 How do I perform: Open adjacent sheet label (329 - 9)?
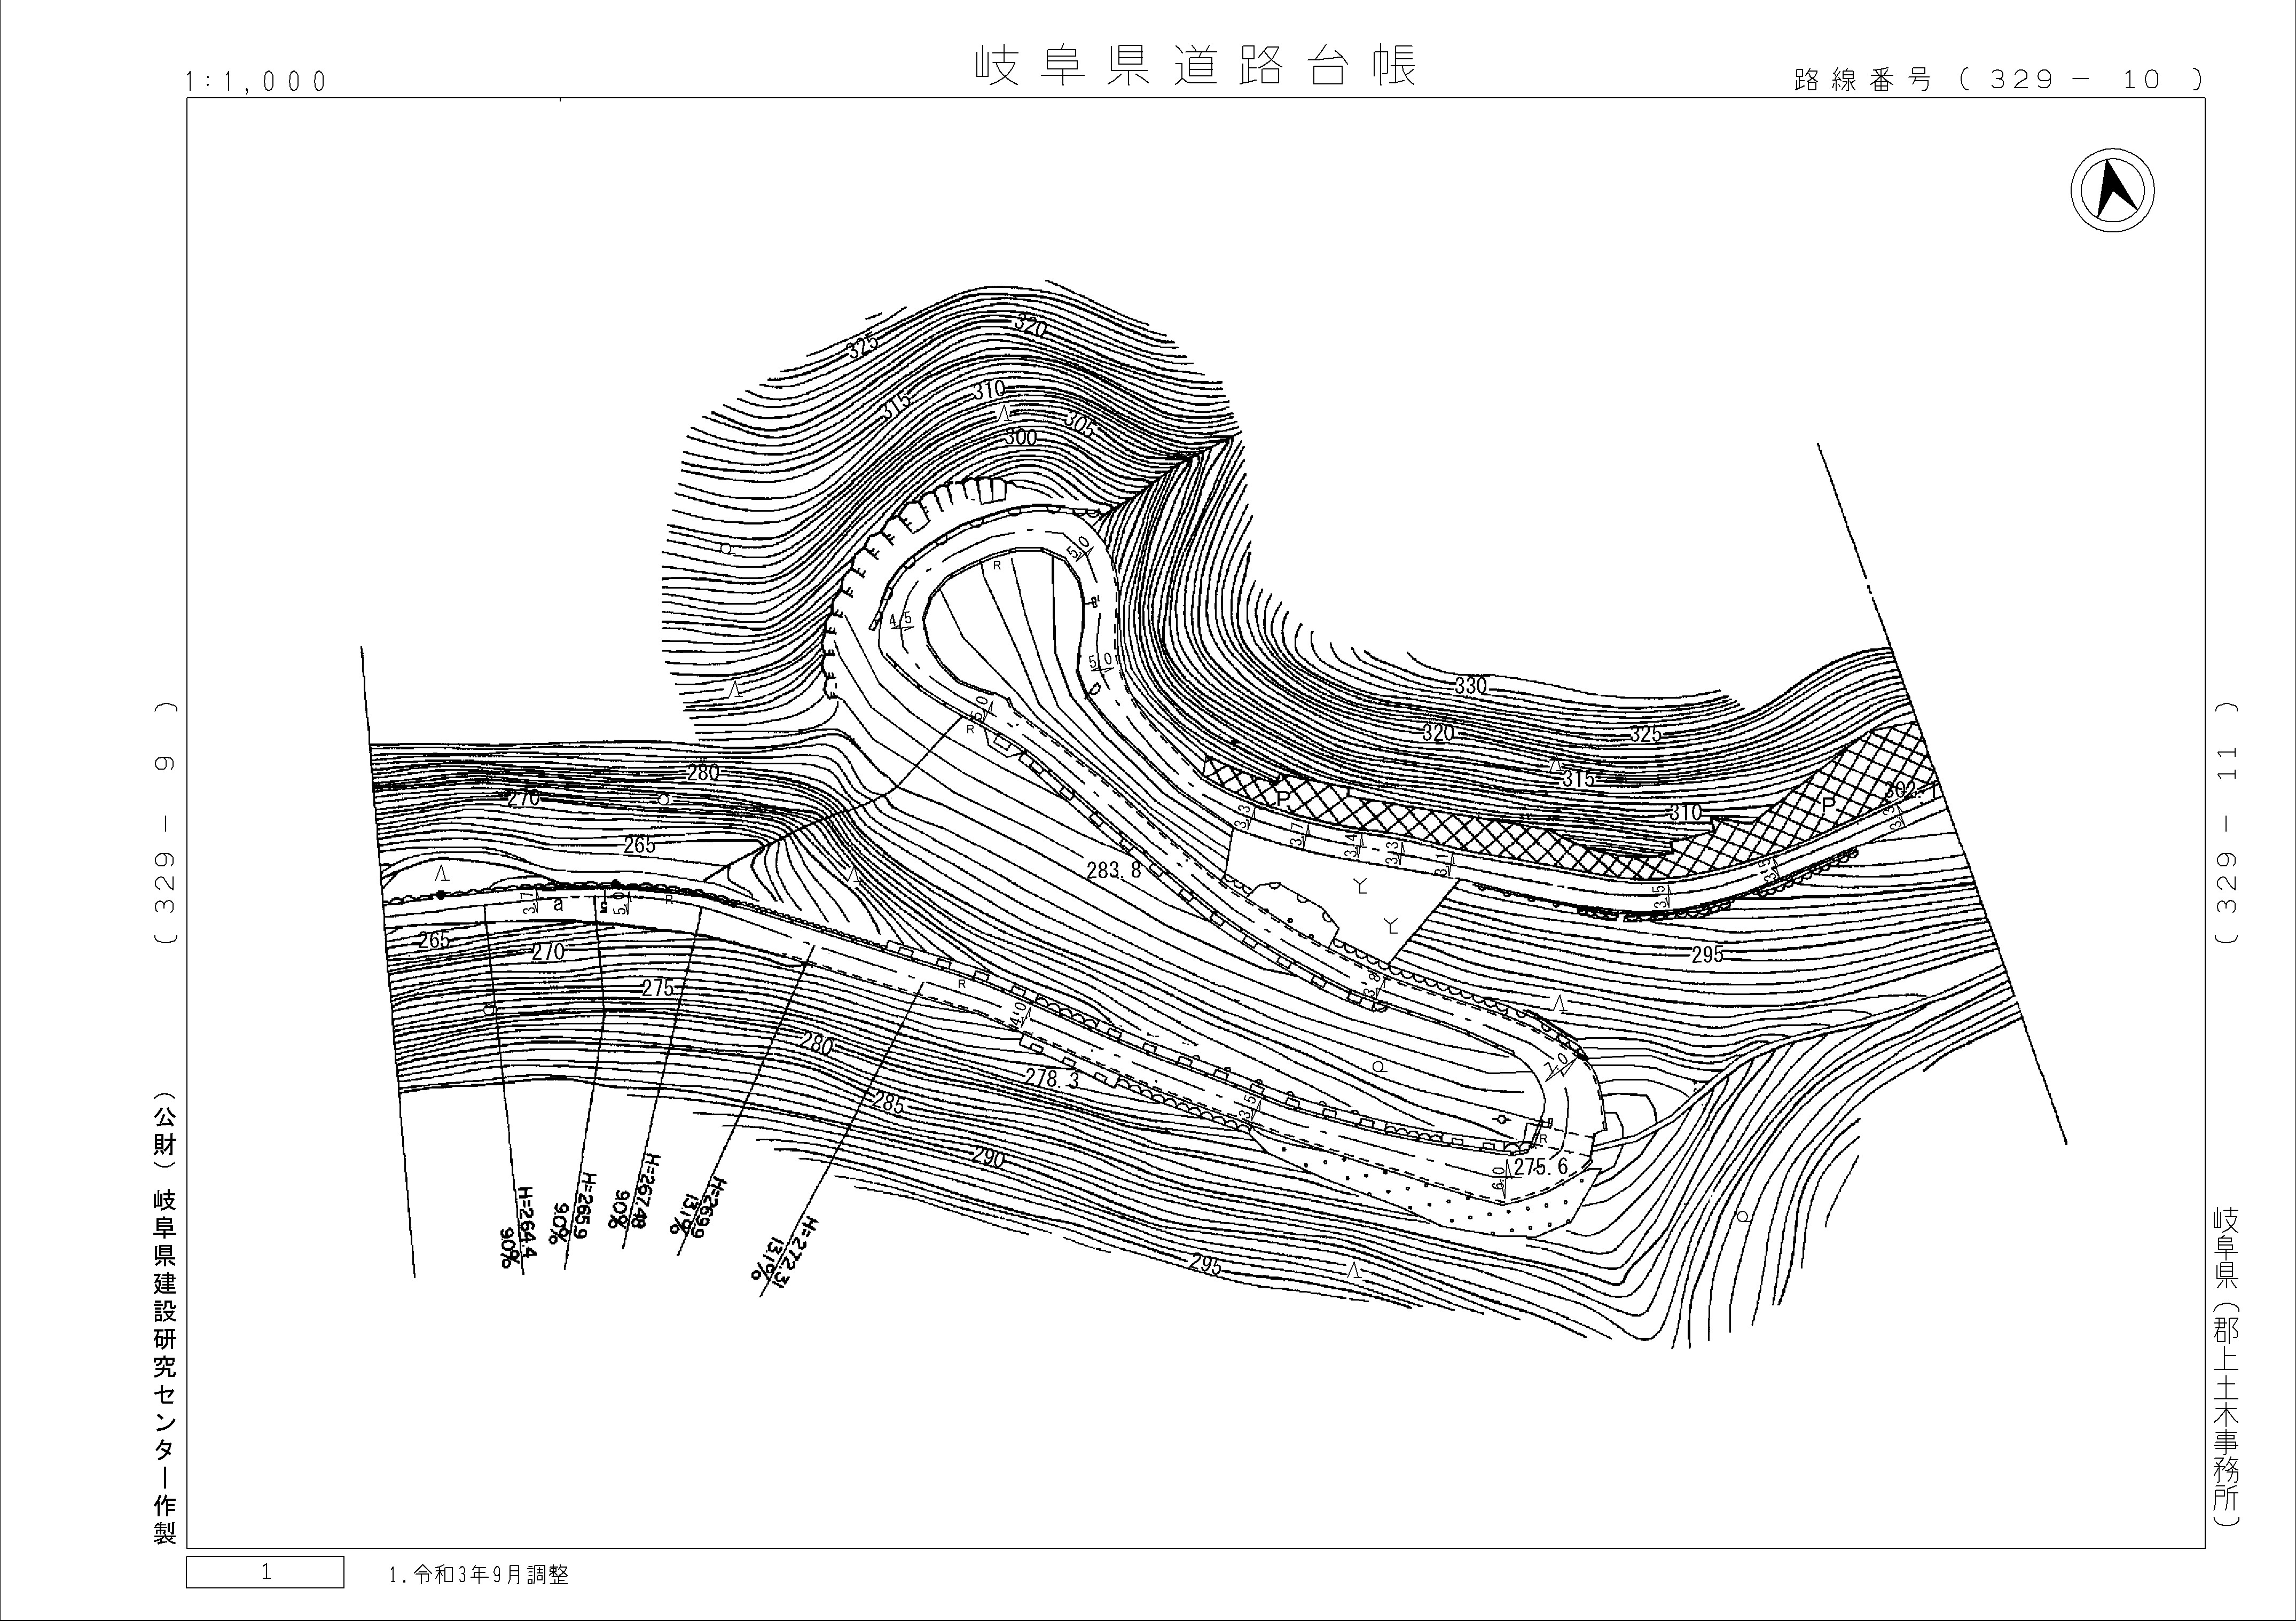(x=166, y=822)
